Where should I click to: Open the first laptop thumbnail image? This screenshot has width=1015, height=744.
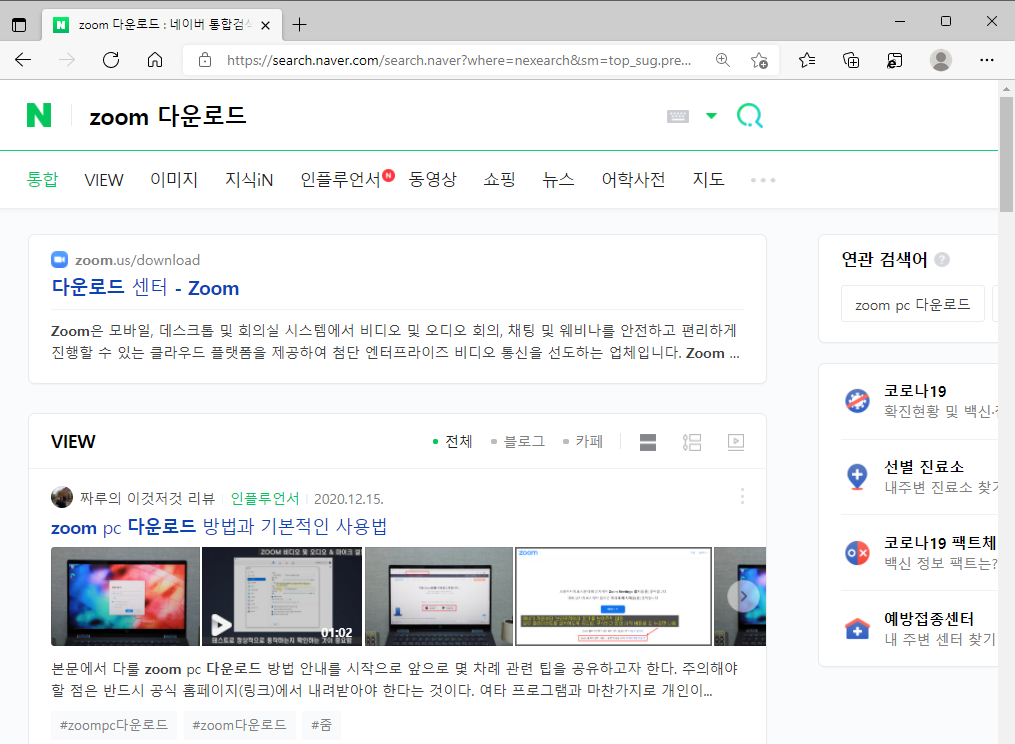[x=126, y=596]
